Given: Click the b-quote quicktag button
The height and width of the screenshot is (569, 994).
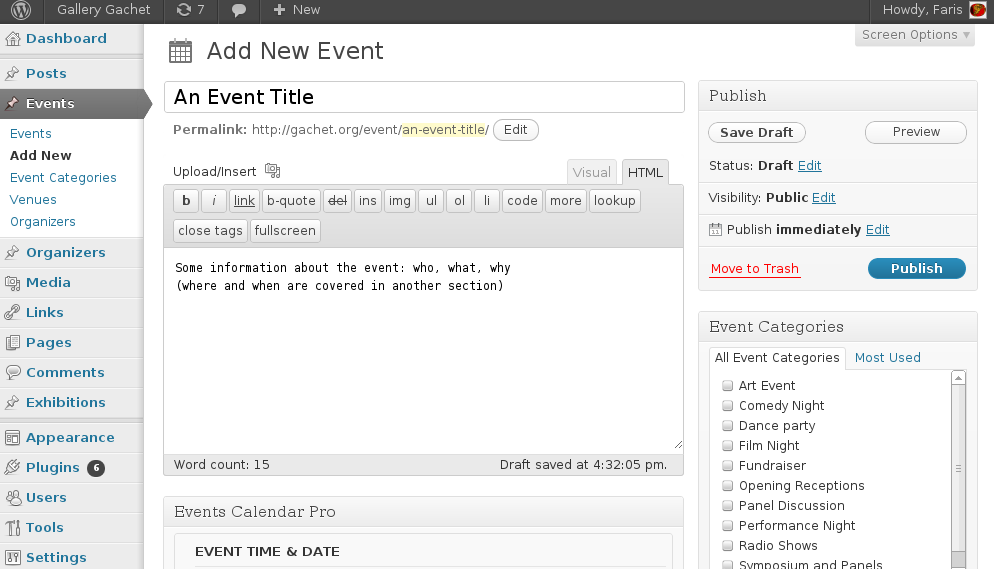Looking at the screenshot, I should (x=291, y=201).
